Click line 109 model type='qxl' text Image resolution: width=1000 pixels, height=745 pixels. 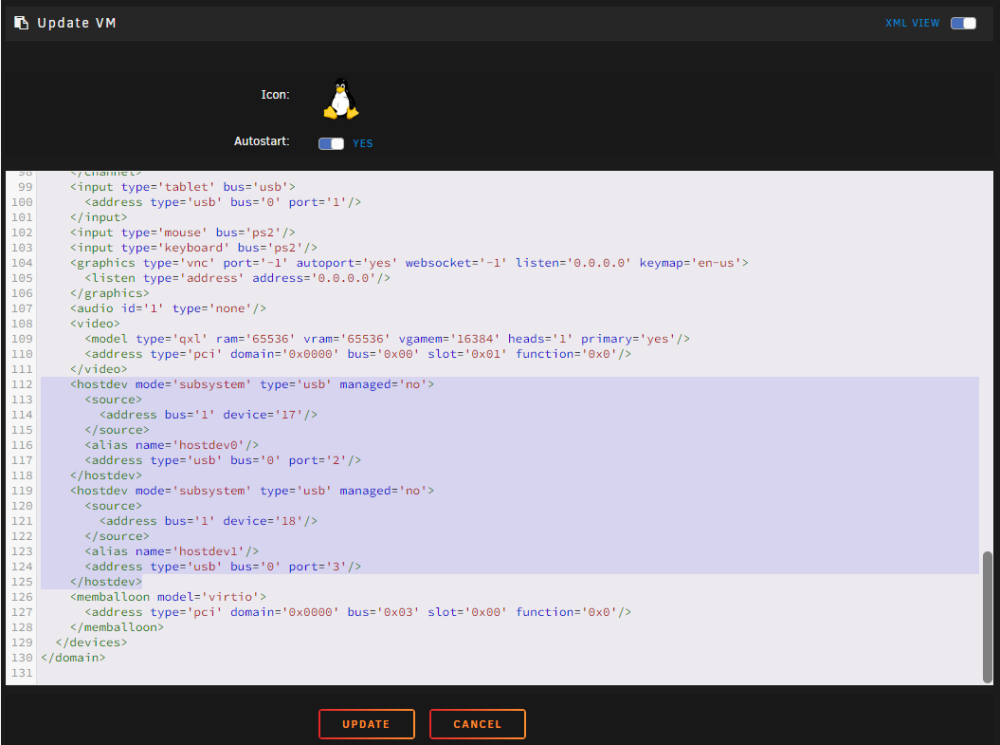[x=388, y=339]
